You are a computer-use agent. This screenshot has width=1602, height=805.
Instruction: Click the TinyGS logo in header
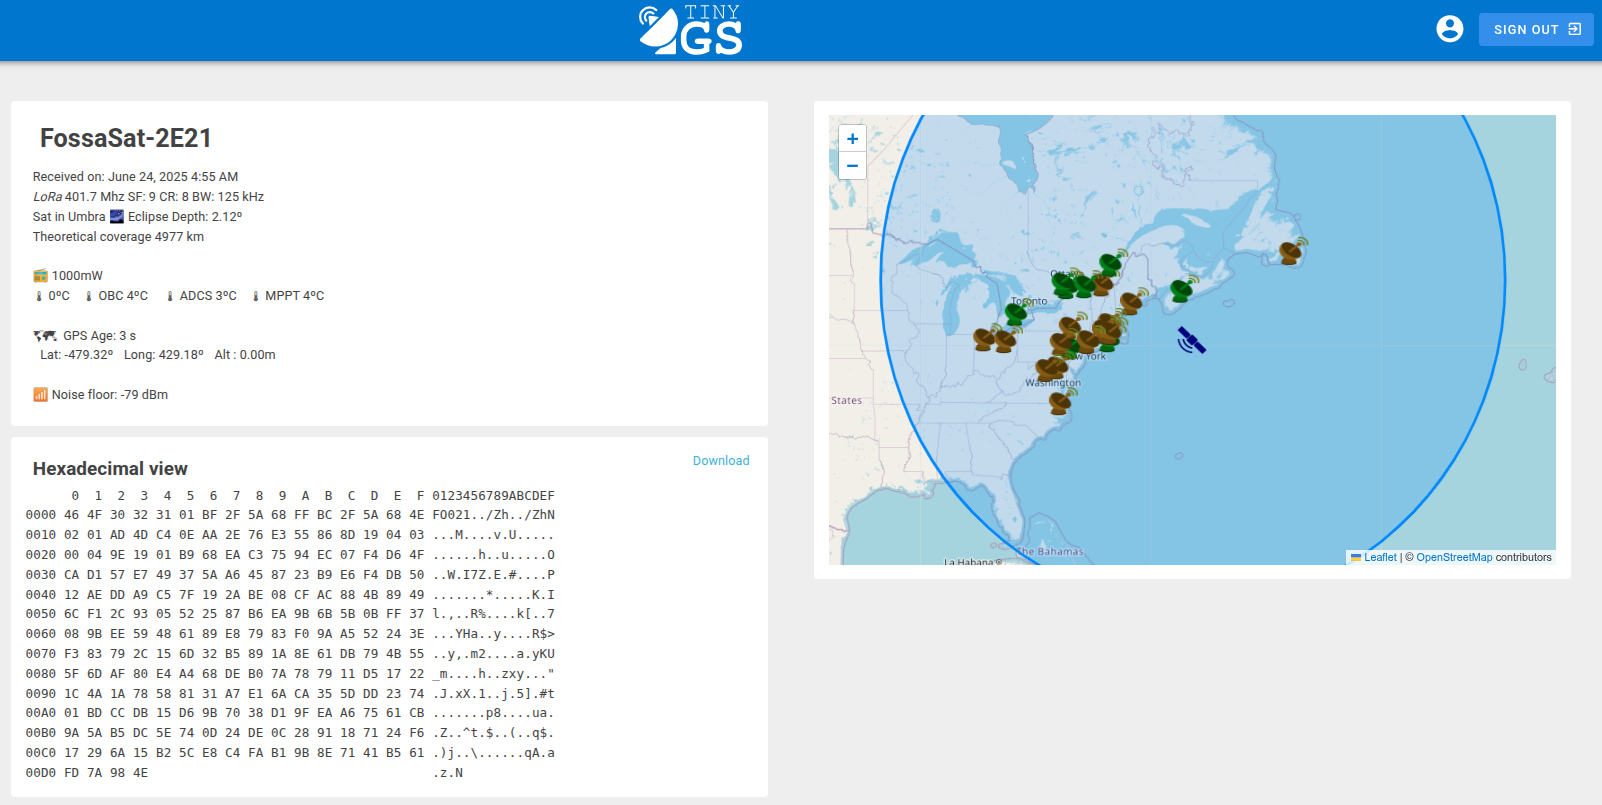691,30
